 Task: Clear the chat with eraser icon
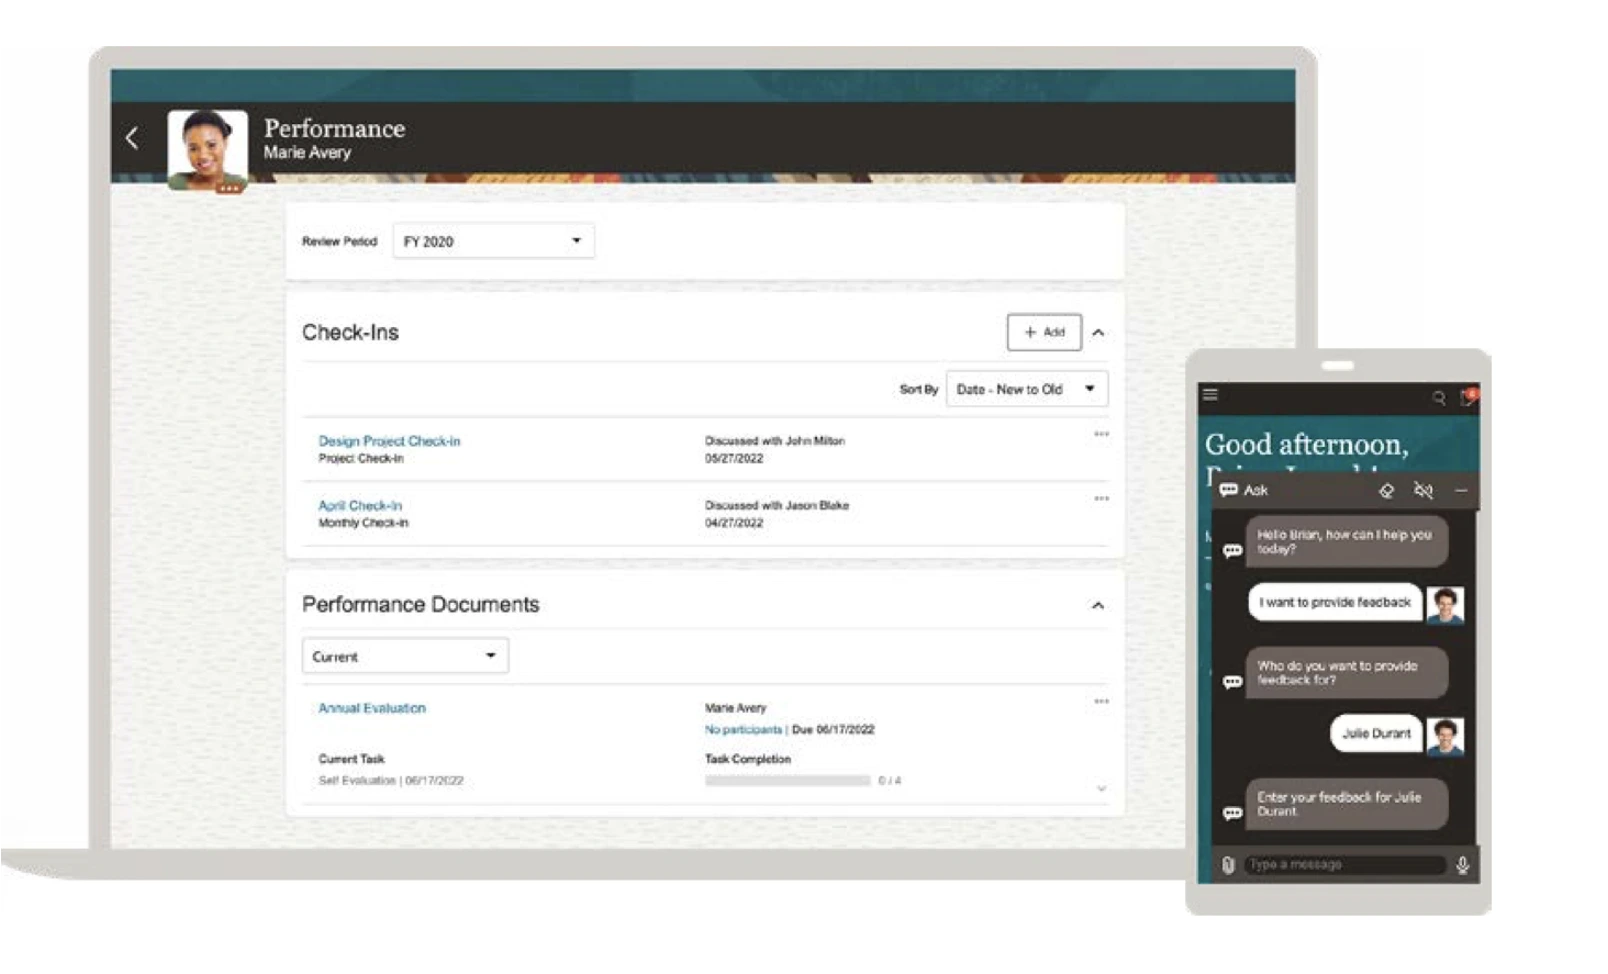tap(1386, 490)
